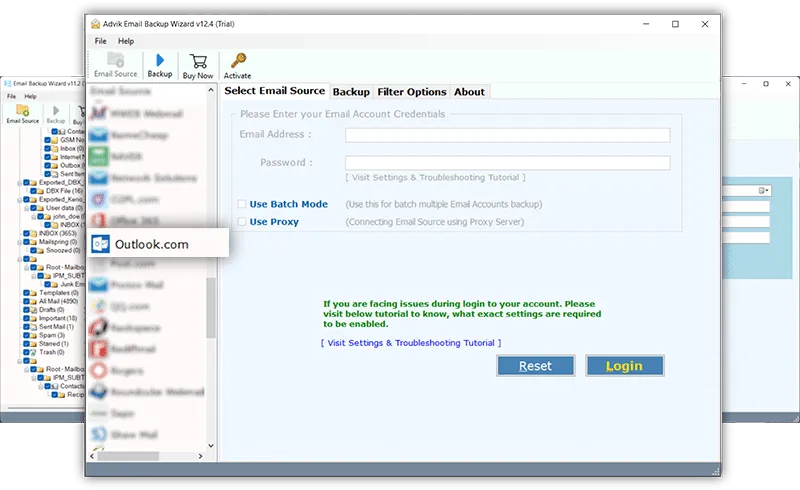Screen dimensions: 800x490
Task: Click the Advik app icon in title bar
Action: (95, 24)
